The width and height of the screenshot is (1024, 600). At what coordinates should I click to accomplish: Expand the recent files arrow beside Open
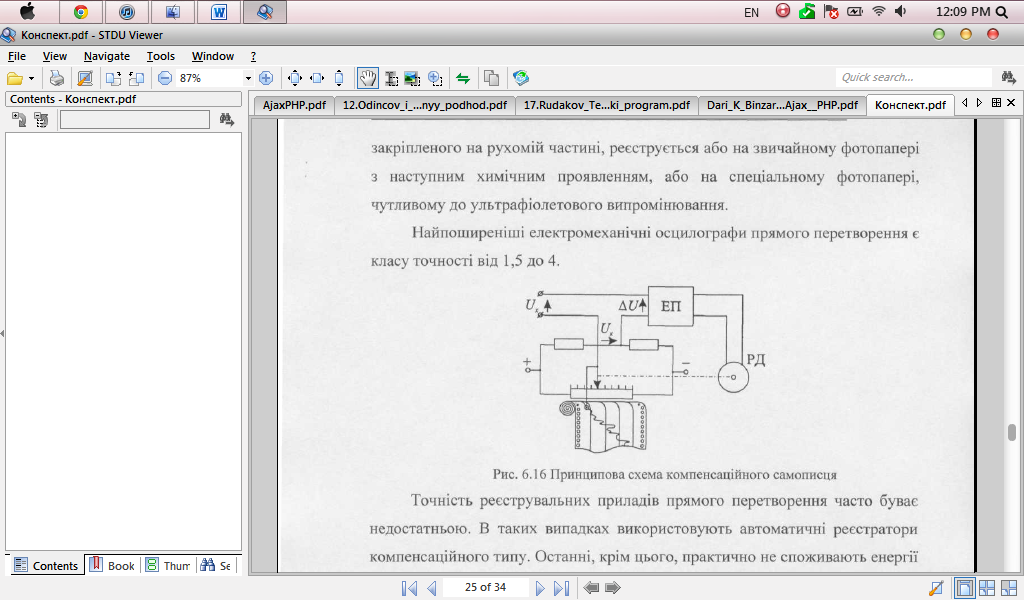tap(31, 78)
